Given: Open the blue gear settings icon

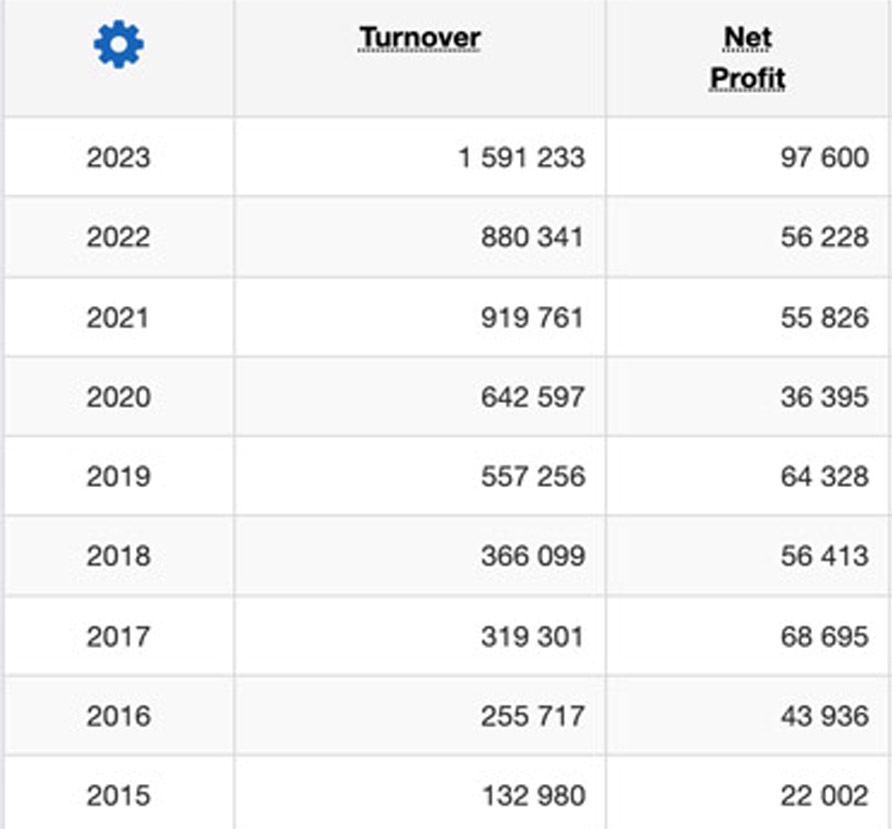Looking at the screenshot, I should tap(118, 44).
